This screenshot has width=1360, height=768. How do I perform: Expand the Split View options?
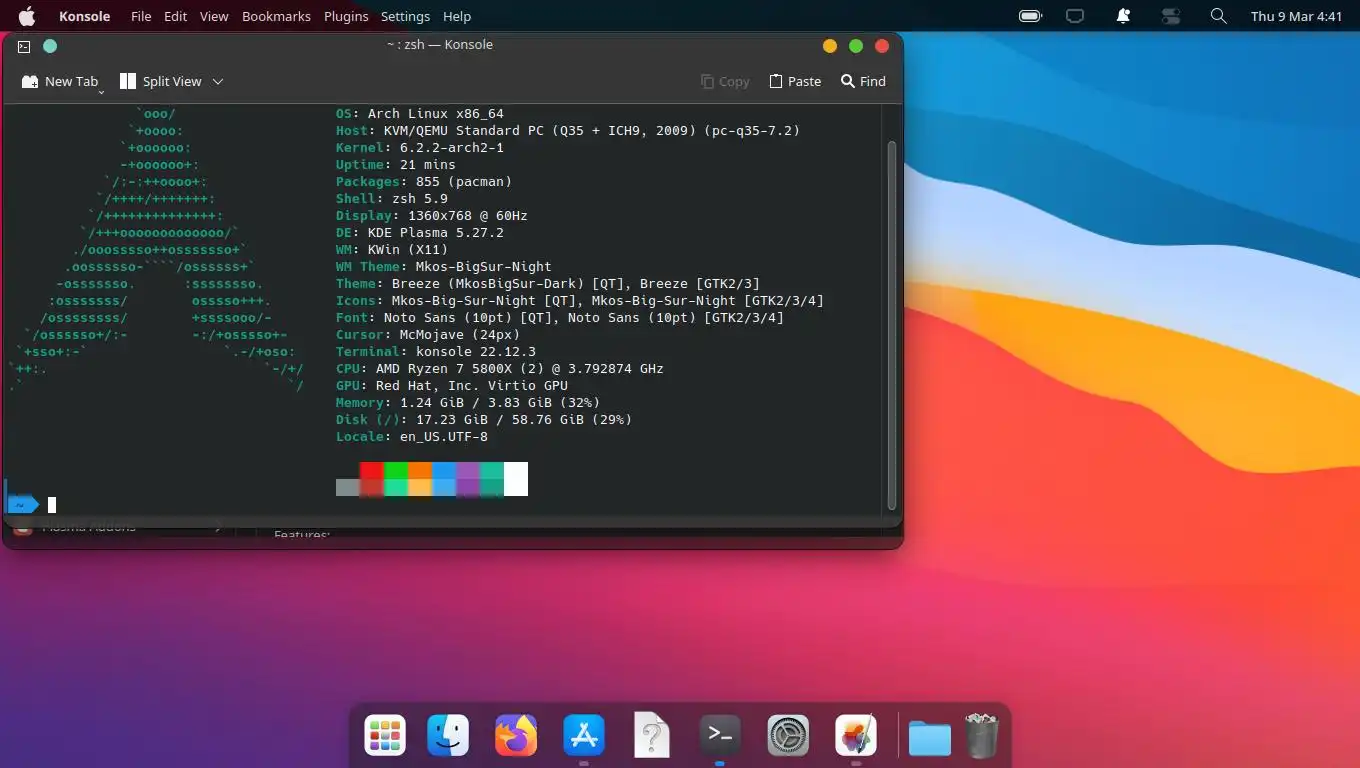pyautogui.click(x=218, y=82)
